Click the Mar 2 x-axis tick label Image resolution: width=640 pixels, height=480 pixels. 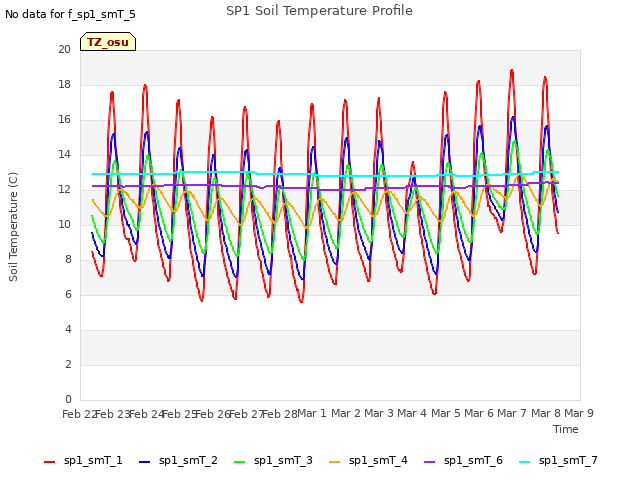click(x=345, y=413)
